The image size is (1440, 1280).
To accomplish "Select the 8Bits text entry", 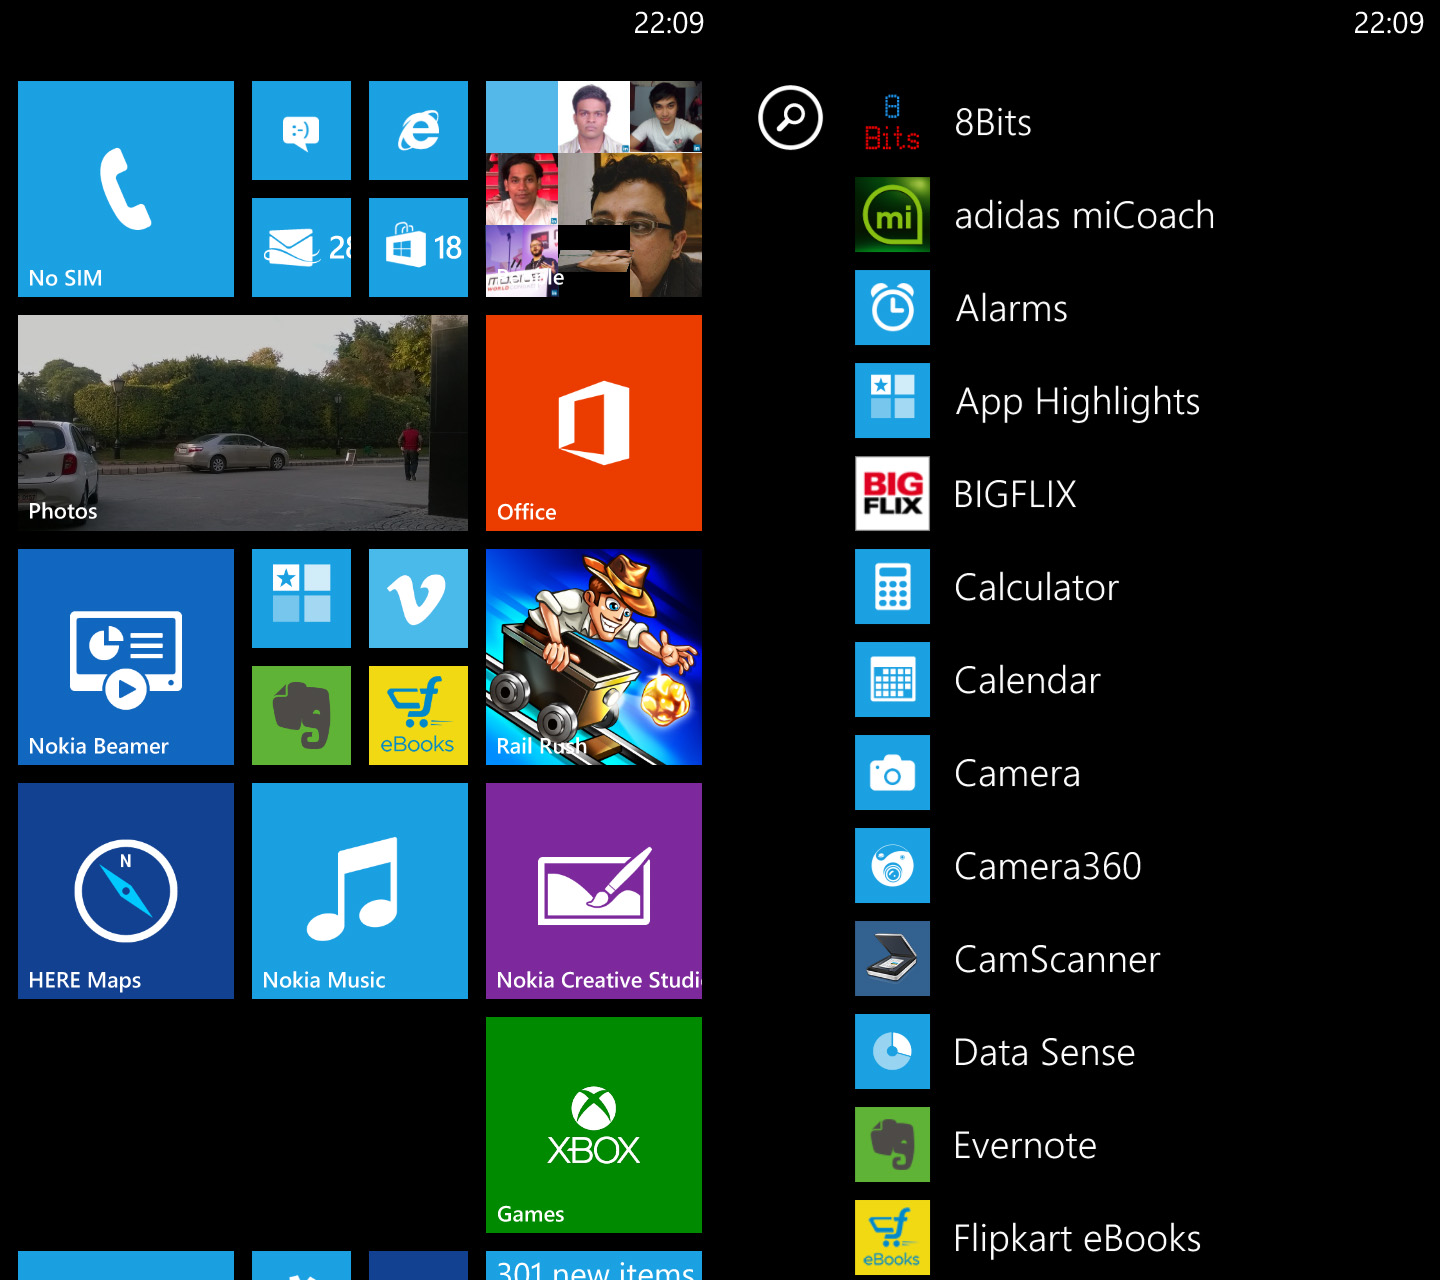I will tap(993, 123).
